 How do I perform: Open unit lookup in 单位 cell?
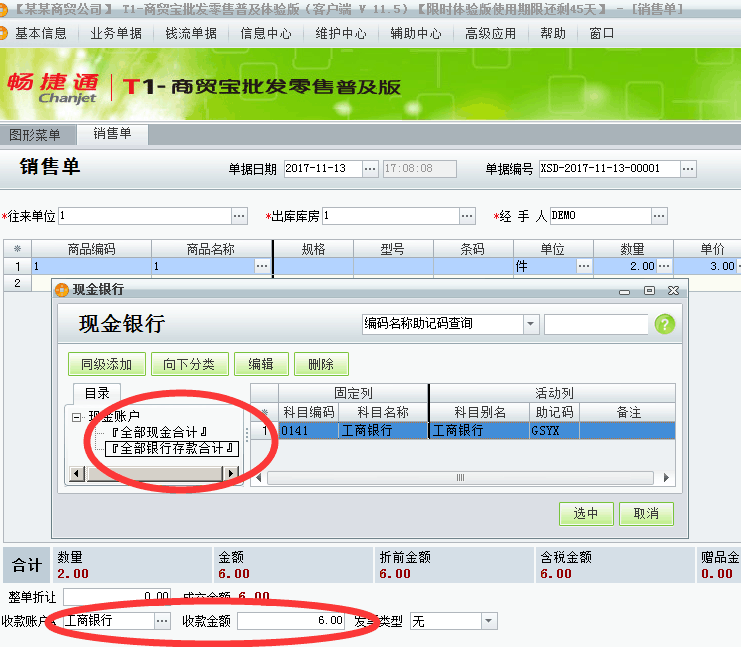[x=584, y=266]
